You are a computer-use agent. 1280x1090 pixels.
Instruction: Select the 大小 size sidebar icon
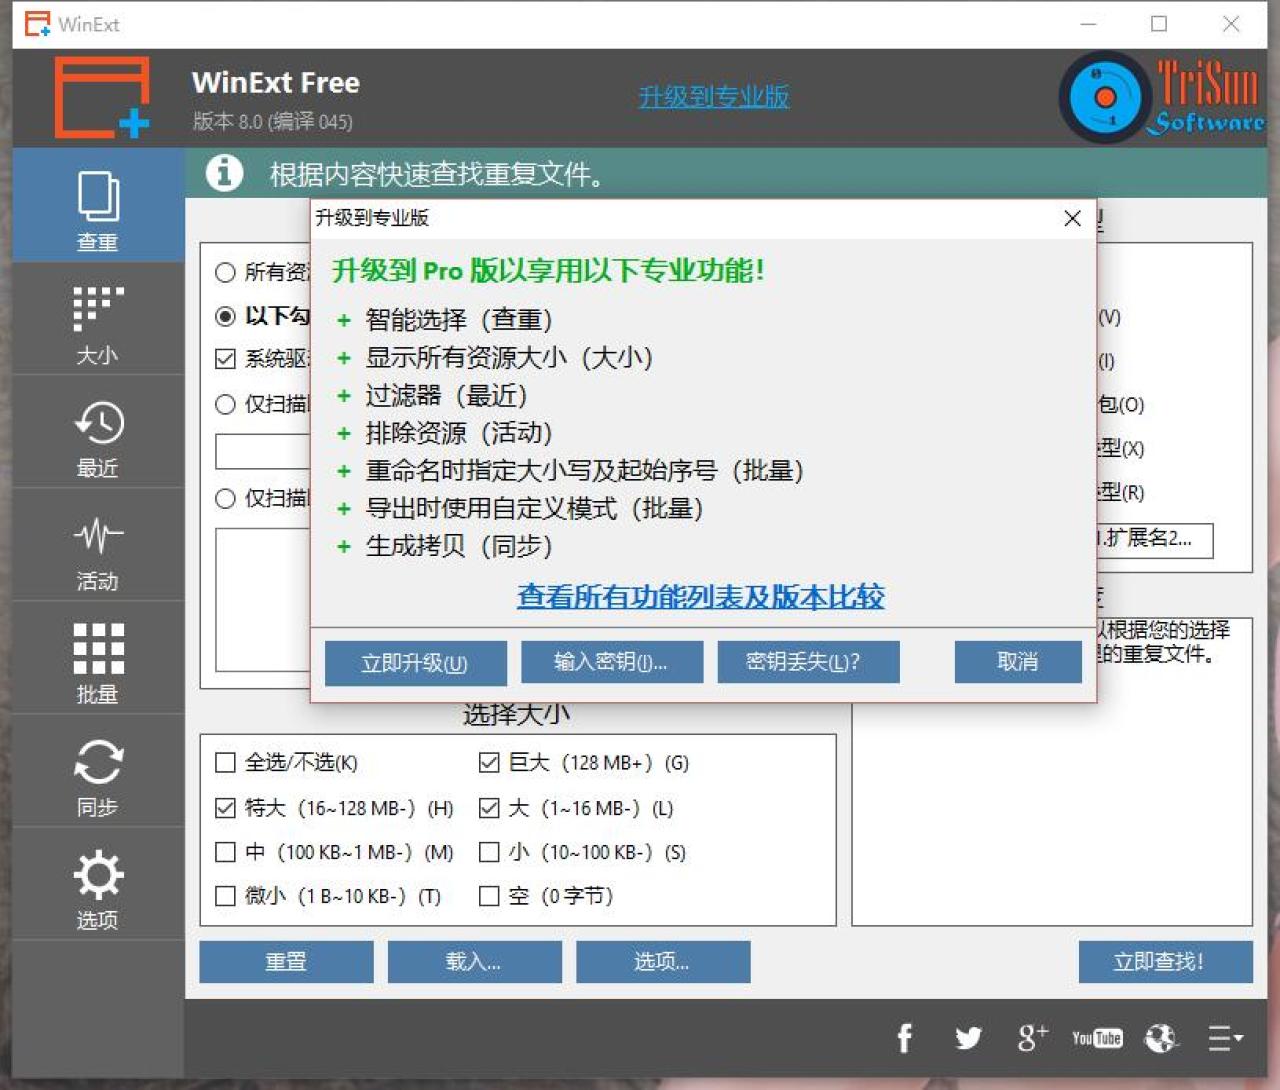point(98,322)
